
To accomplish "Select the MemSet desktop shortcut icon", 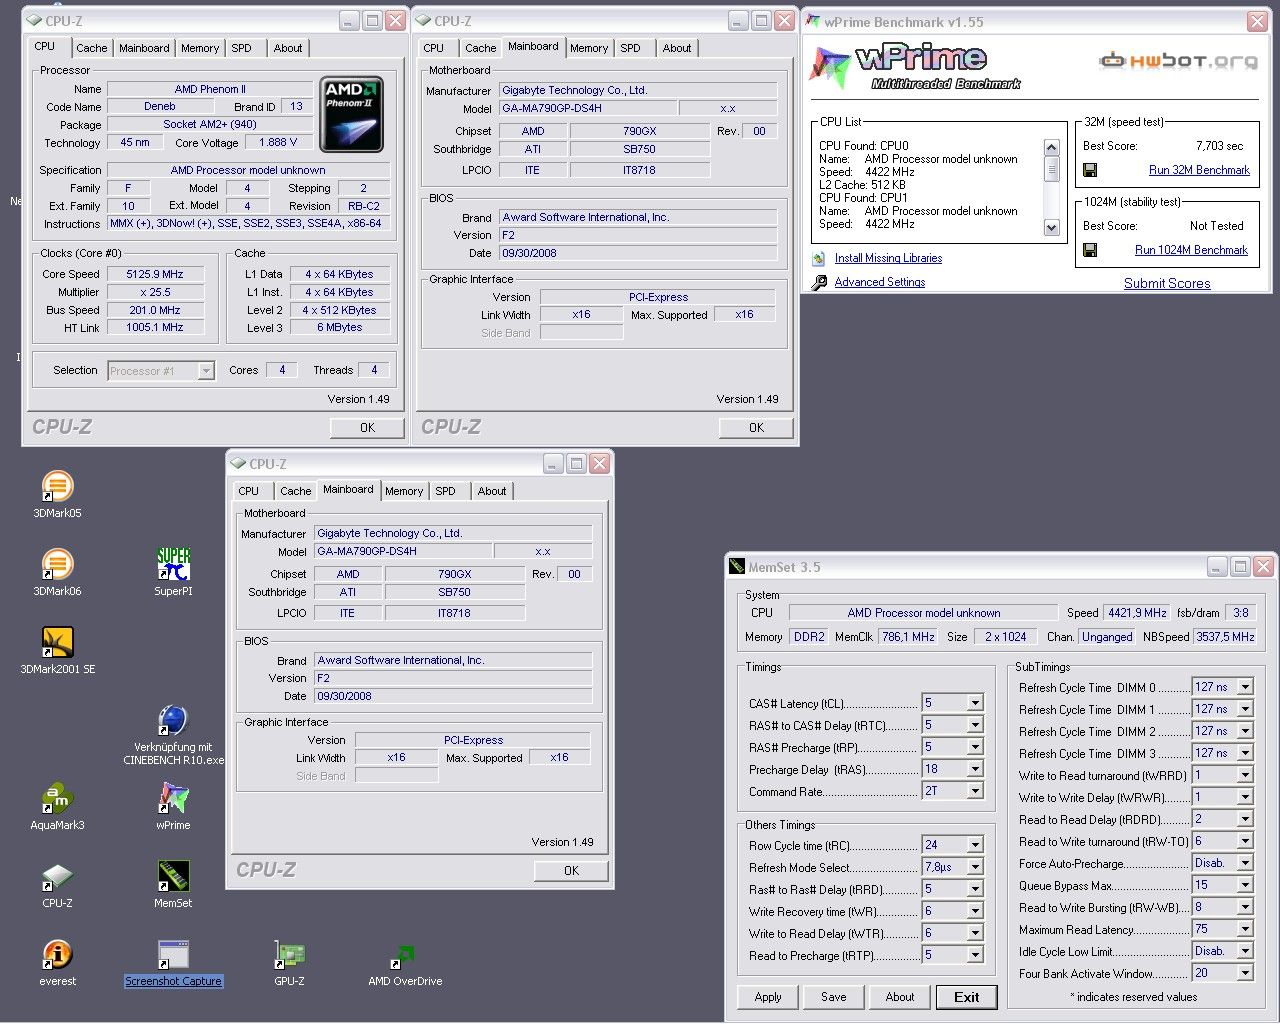I will point(173,877).
